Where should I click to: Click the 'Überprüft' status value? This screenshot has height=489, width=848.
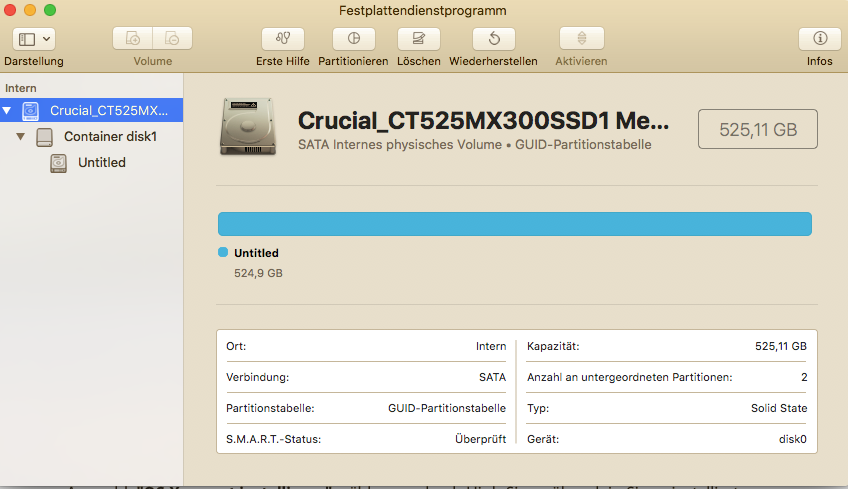(480, 439)
